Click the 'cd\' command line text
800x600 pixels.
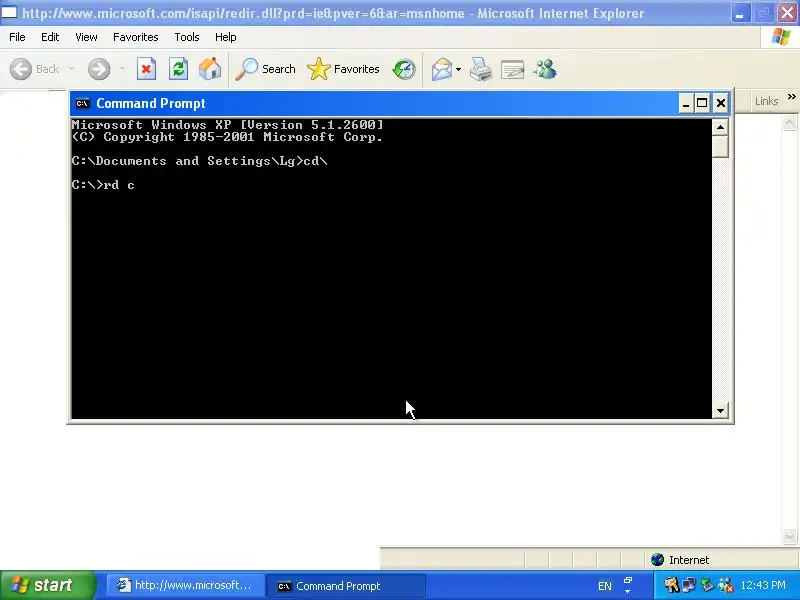click(x=315, y=161)
